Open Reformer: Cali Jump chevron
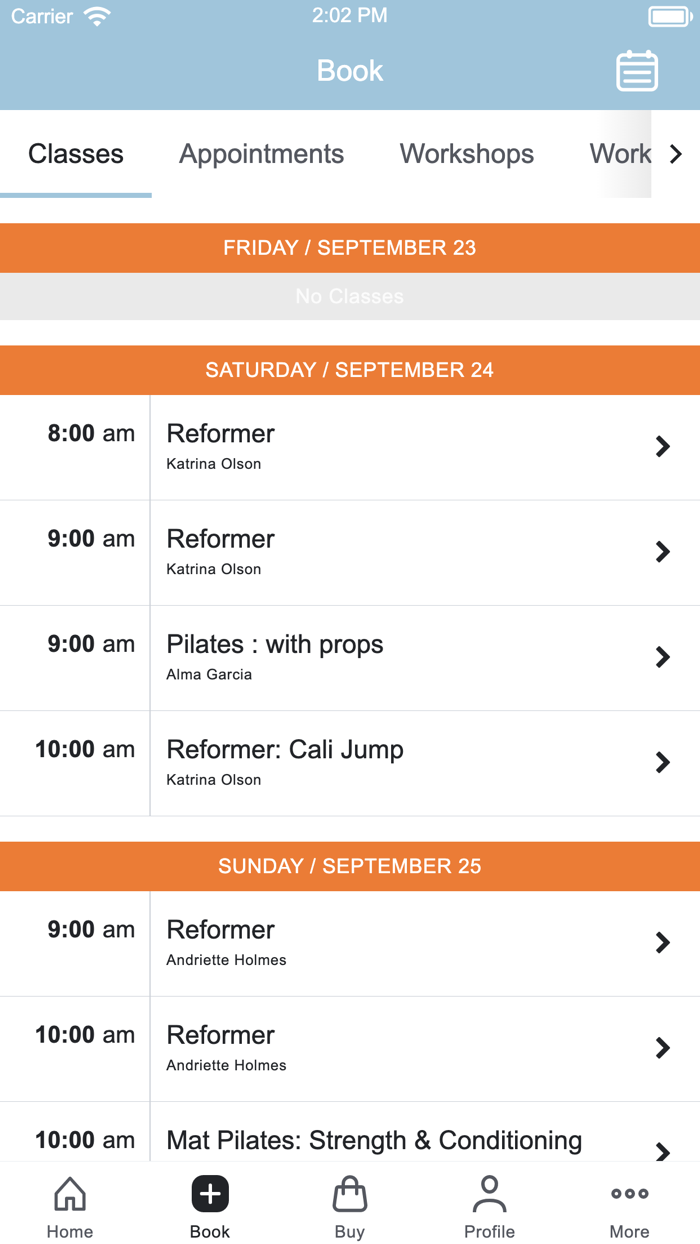The height and width of the screenshot is (1244, 700). [662, 762]
